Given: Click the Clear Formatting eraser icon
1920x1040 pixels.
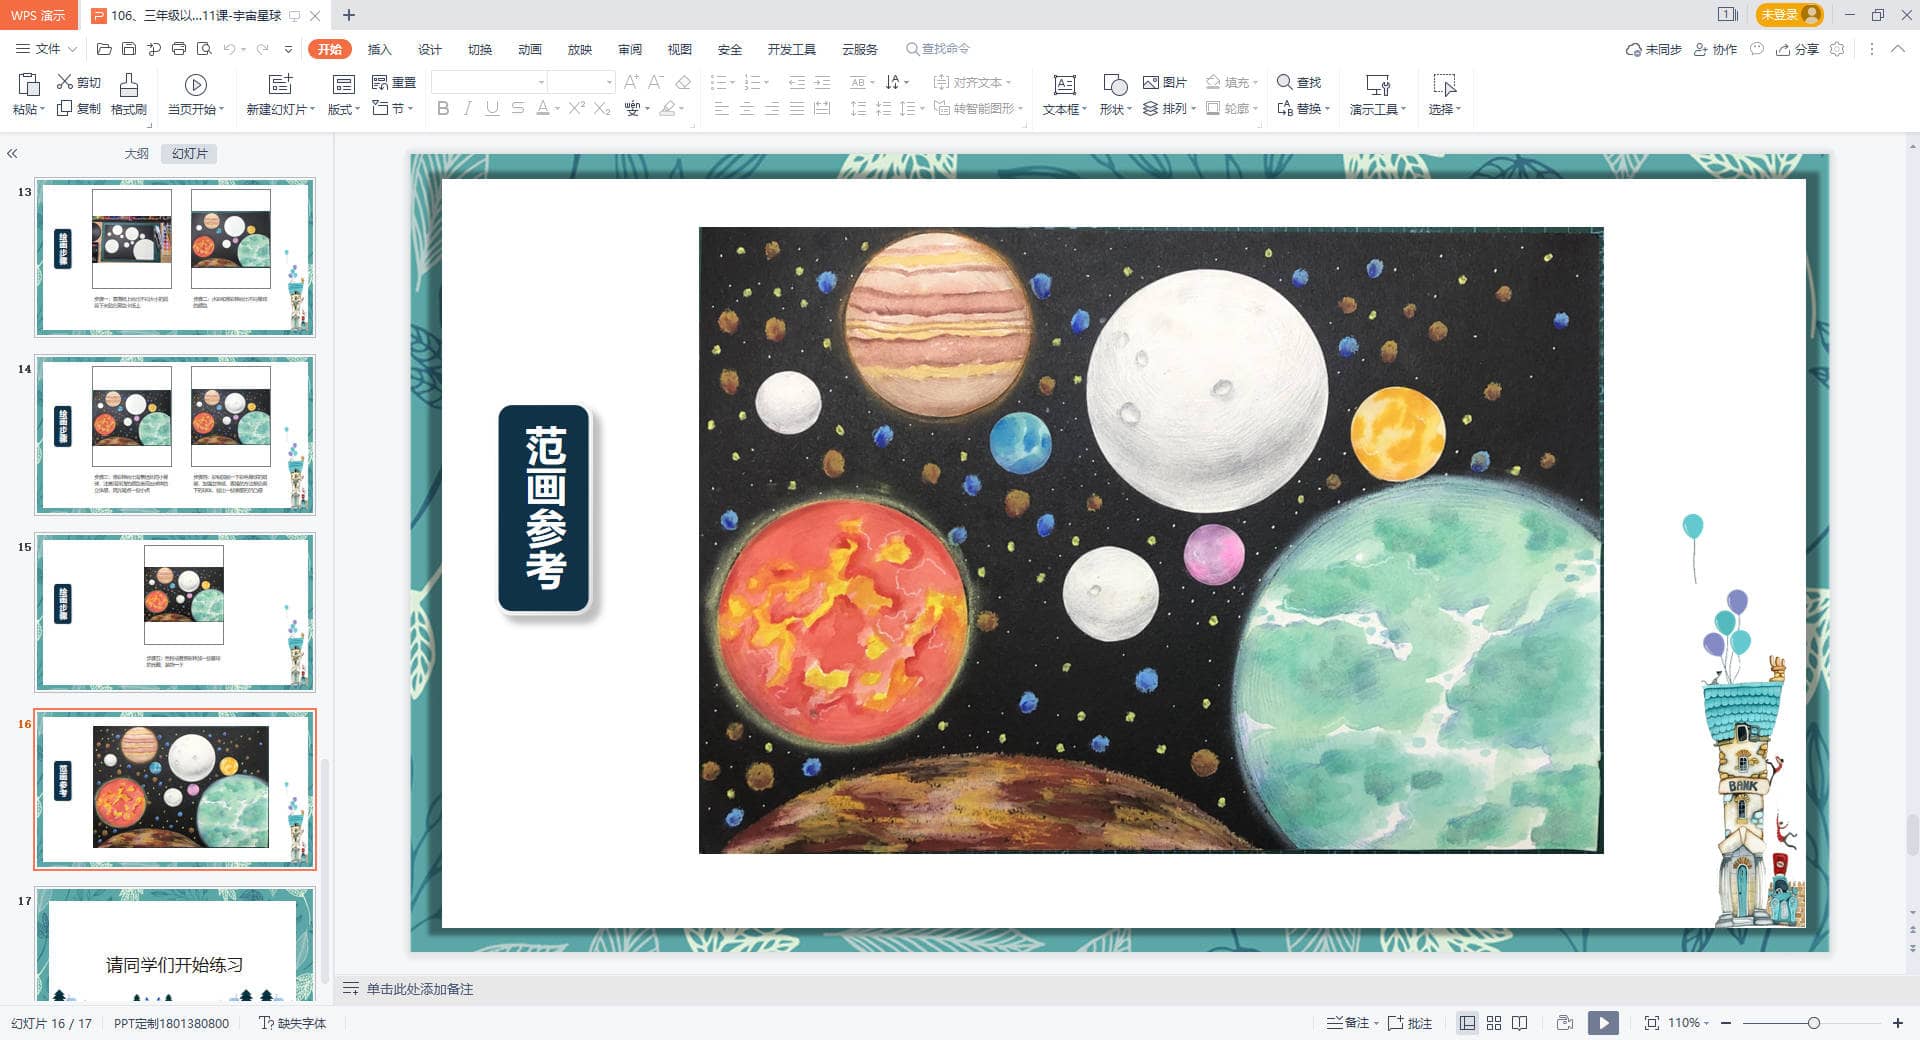Looking at the screenshot, I should (x=683, y=82).
